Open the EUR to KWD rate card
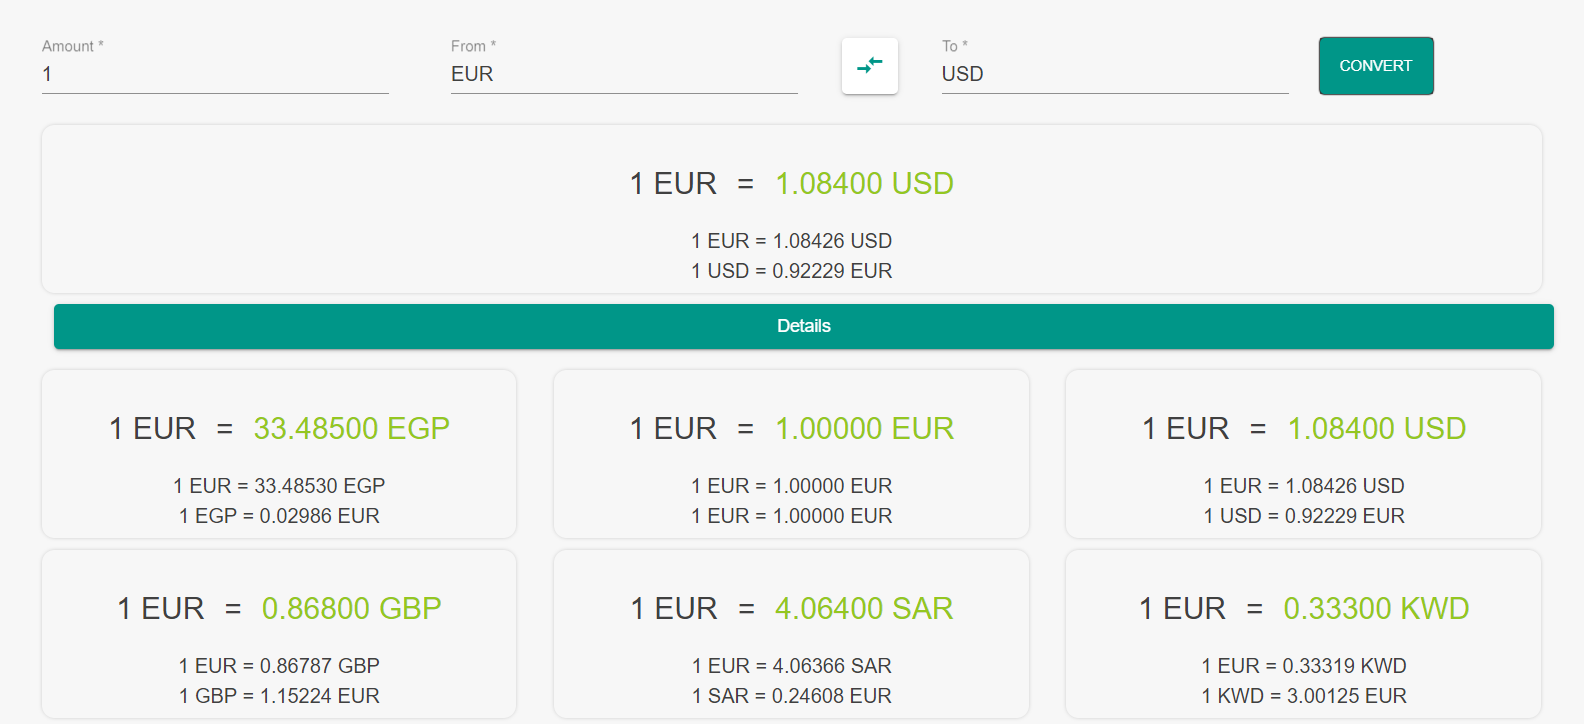The height and width of the screenshot is (724, 1584). point(1303,634)
